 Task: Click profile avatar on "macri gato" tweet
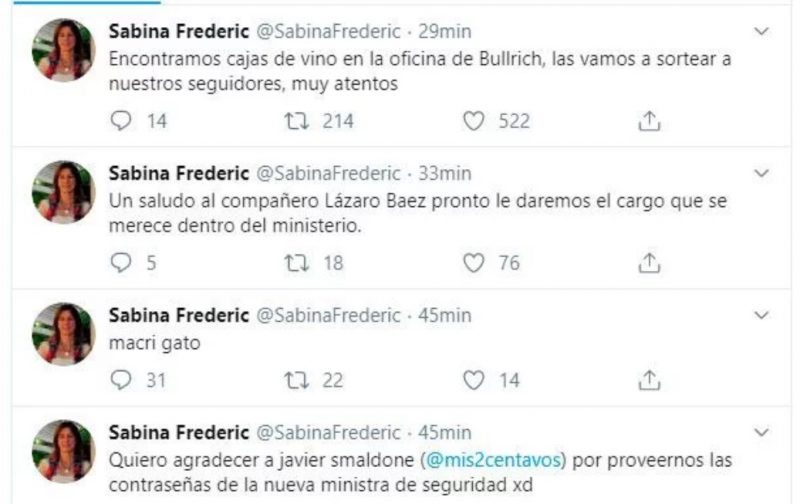tap(63, 334)
